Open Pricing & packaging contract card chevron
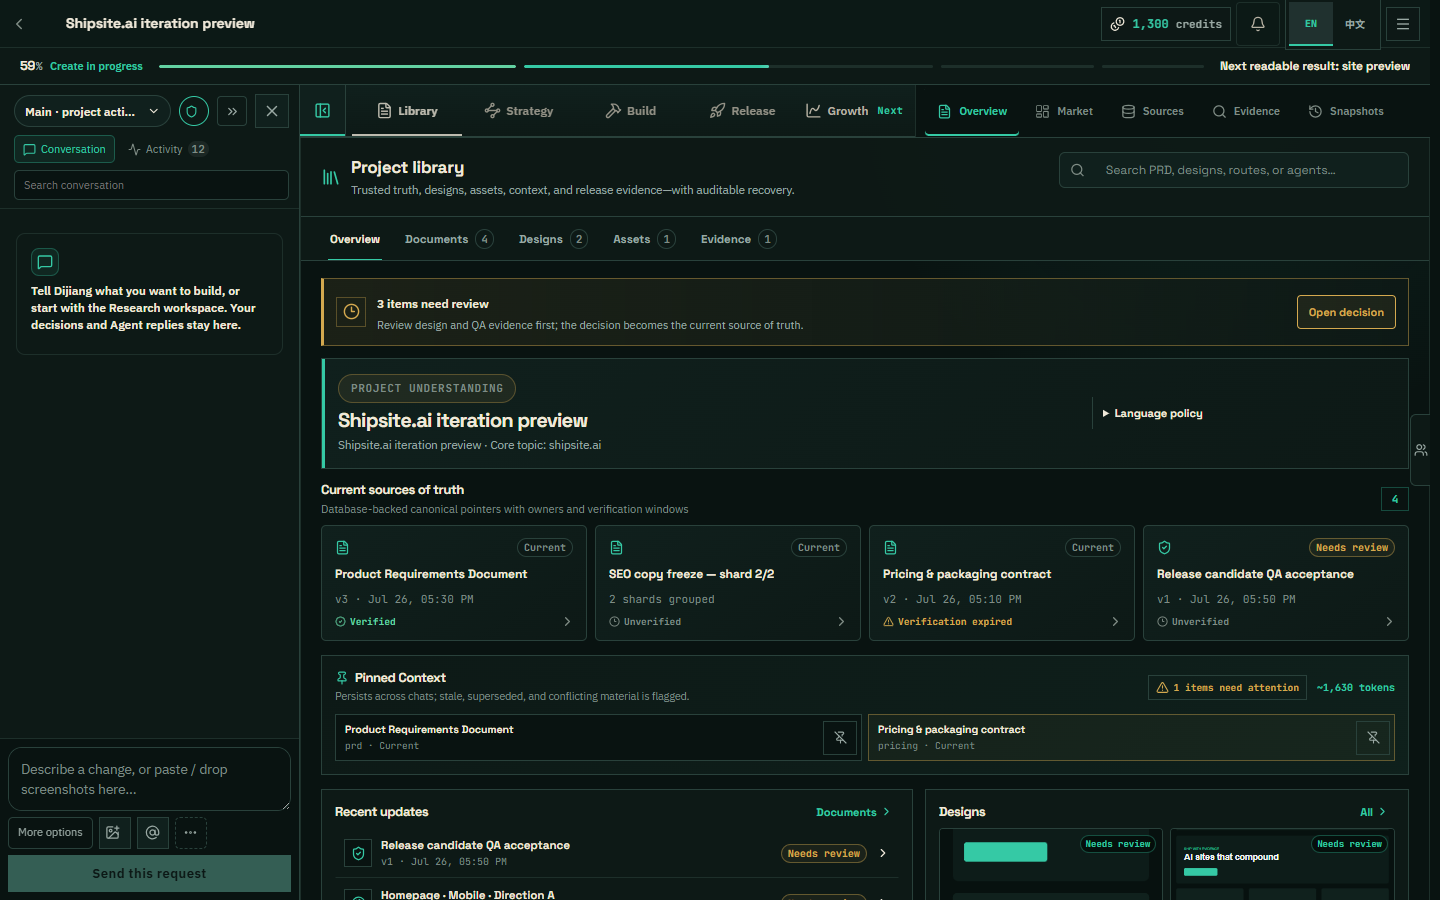 point(1115,622)
